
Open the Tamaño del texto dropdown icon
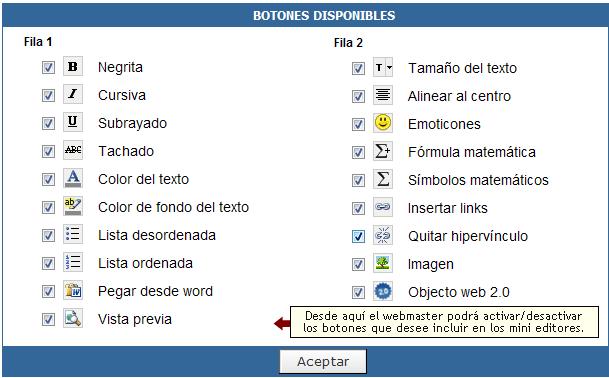[x=383, y=67]
